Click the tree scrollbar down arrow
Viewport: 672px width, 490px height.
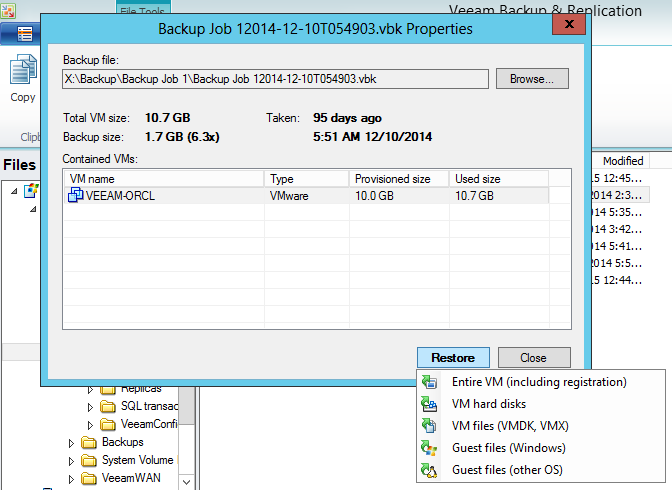[x=186, y=482]
